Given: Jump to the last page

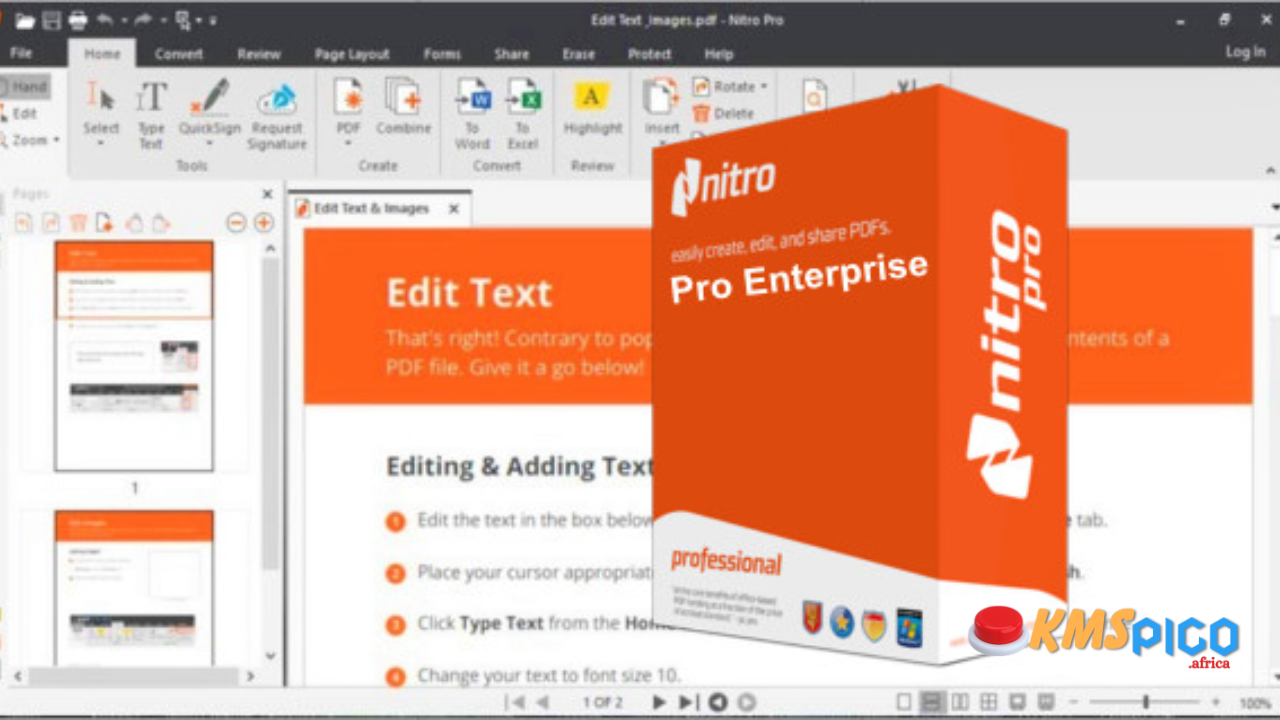Looking at the screenshot, I should click(688, 703).
